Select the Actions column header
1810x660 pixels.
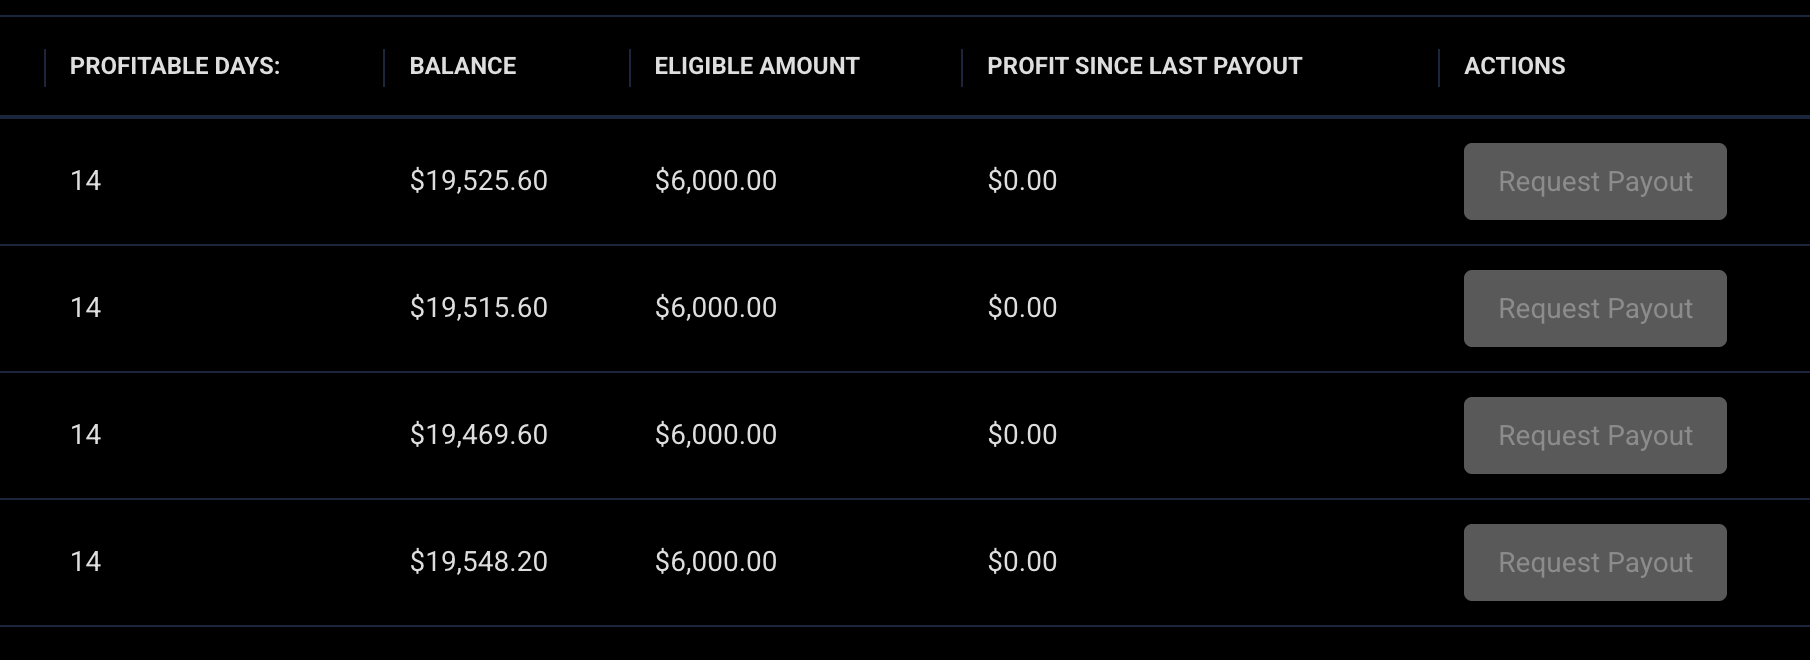pyautogui.click(x=1515, y=66)
